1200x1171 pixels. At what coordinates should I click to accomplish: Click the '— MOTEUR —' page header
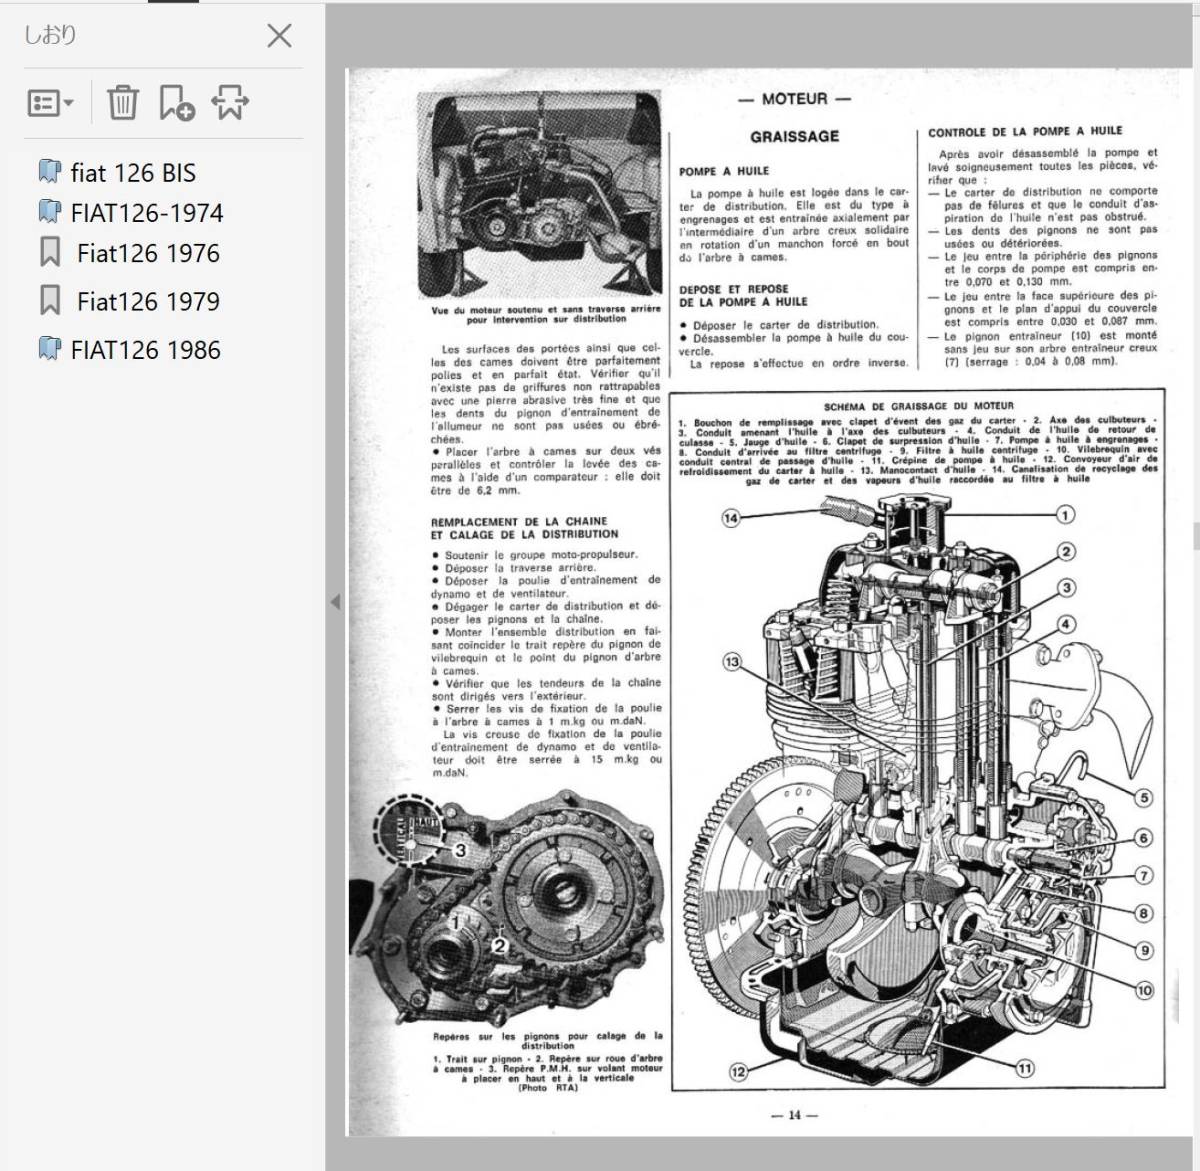point(794,99)
